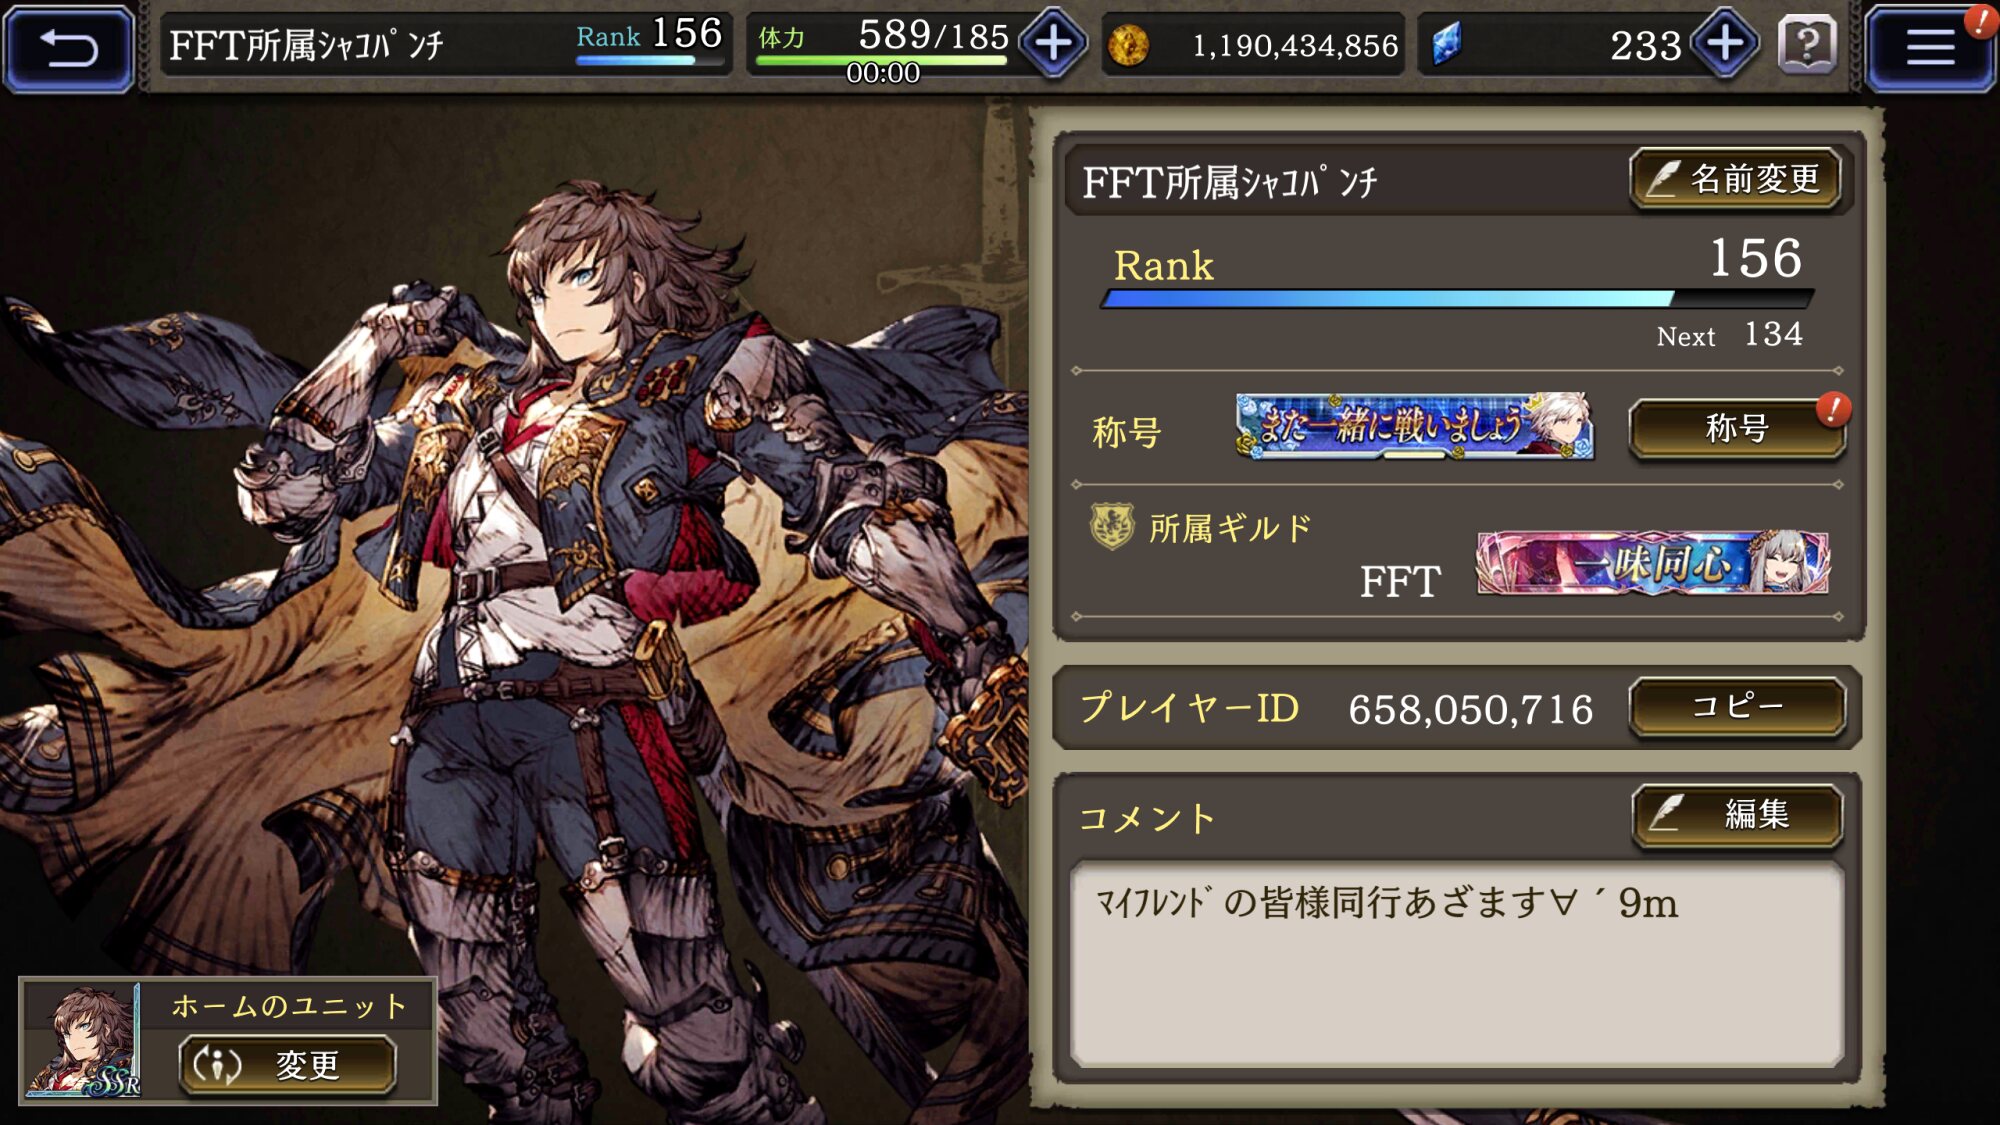
Task: Open the hamburger menu
Action: click(1929, 47)
